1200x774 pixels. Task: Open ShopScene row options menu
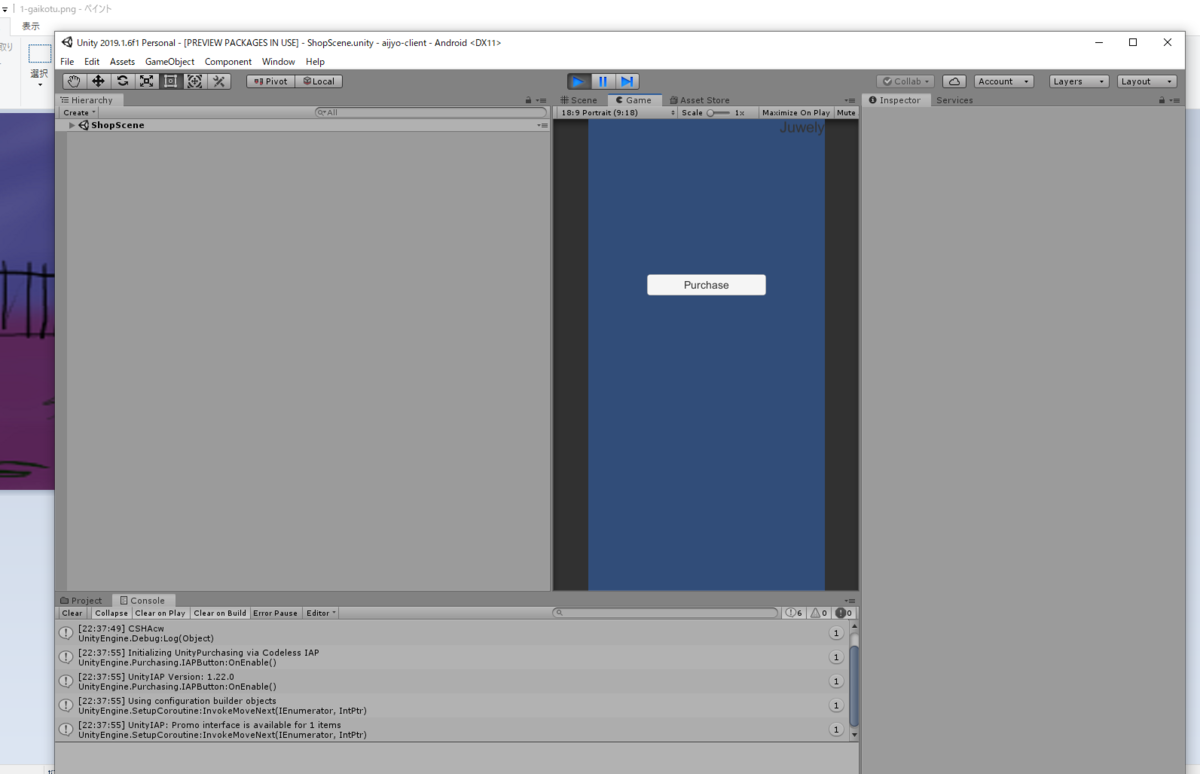[542, 126]
